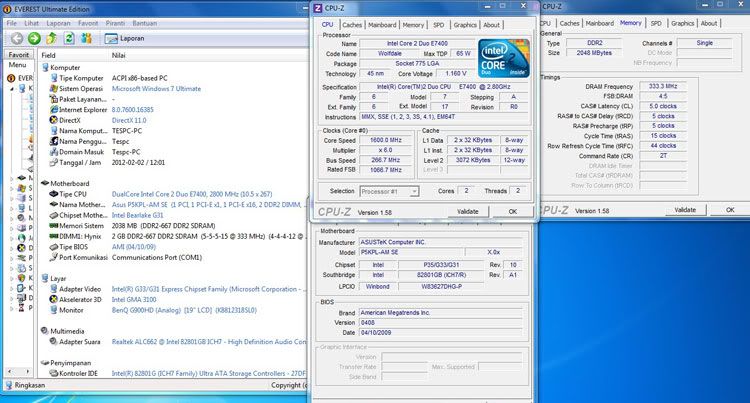Click left tree scrollbar right arrow
The width and height of the screenshot is (750, 403).
click(x=28, y=371)
